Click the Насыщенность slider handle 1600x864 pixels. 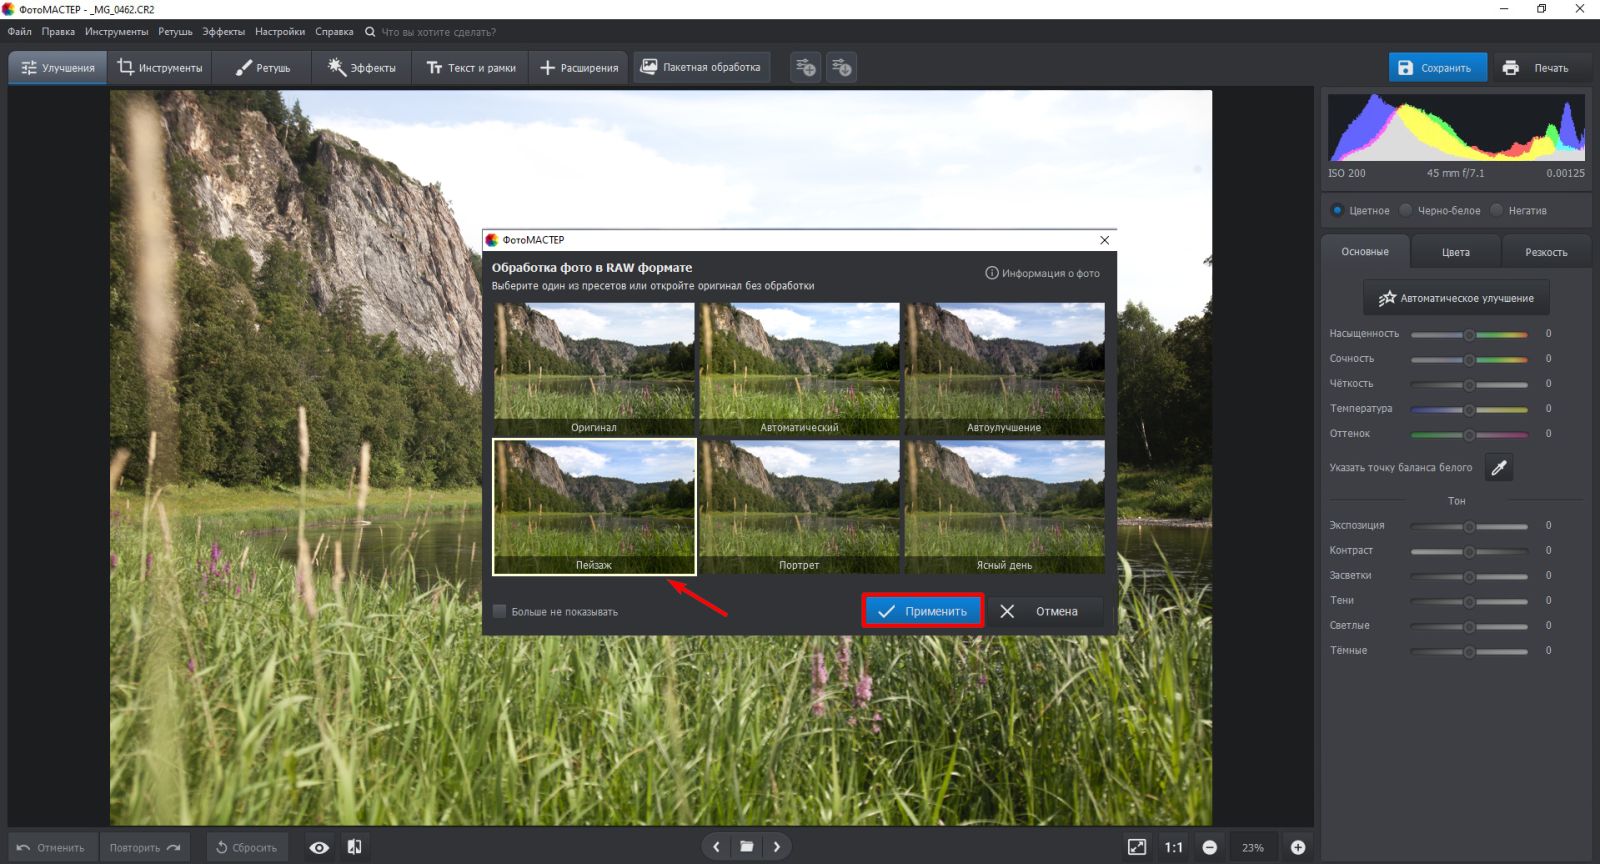1469,334
